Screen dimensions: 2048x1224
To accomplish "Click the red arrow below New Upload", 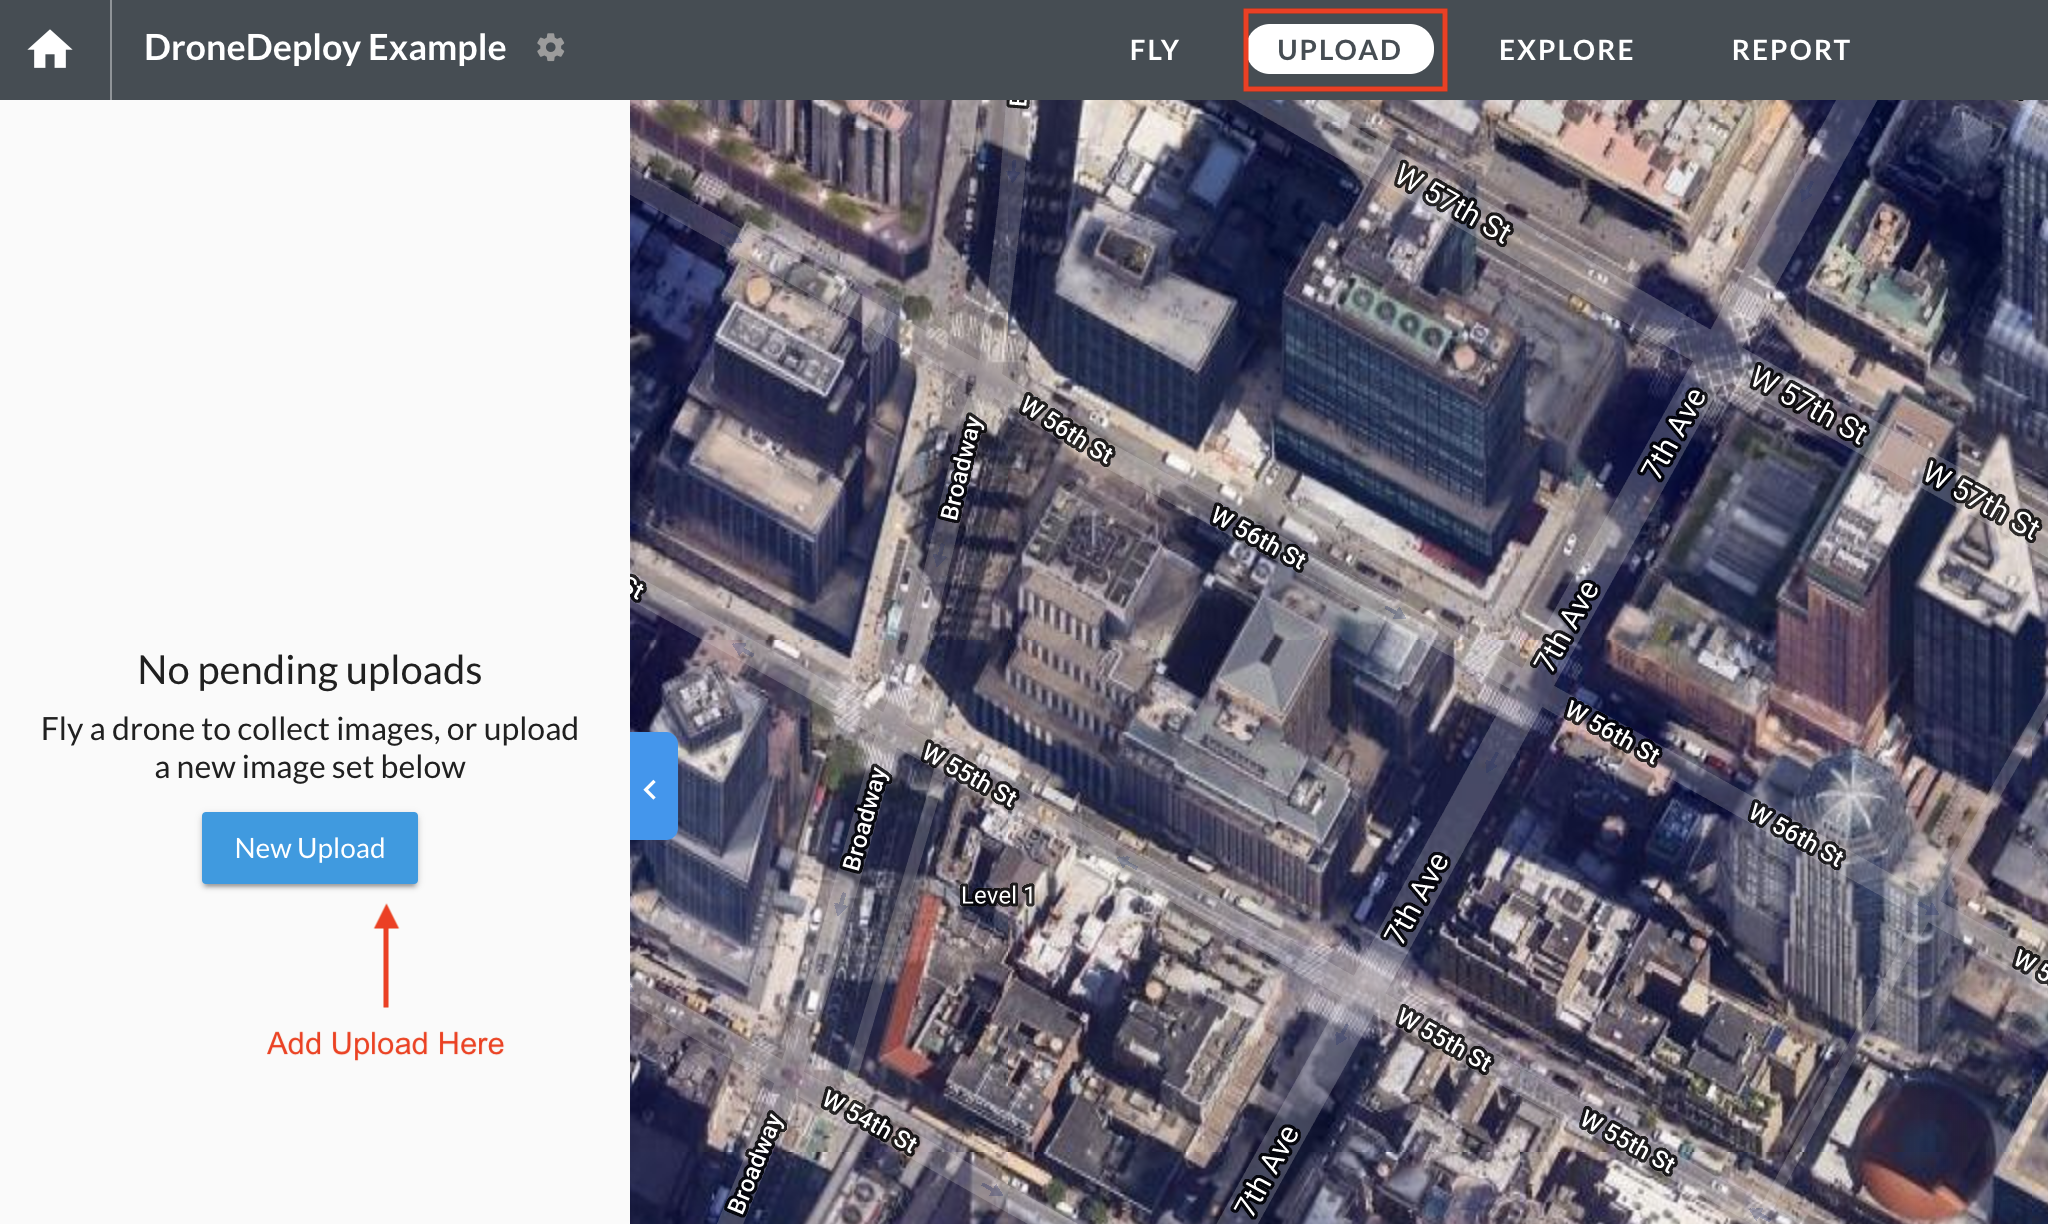I will (386, 955).
